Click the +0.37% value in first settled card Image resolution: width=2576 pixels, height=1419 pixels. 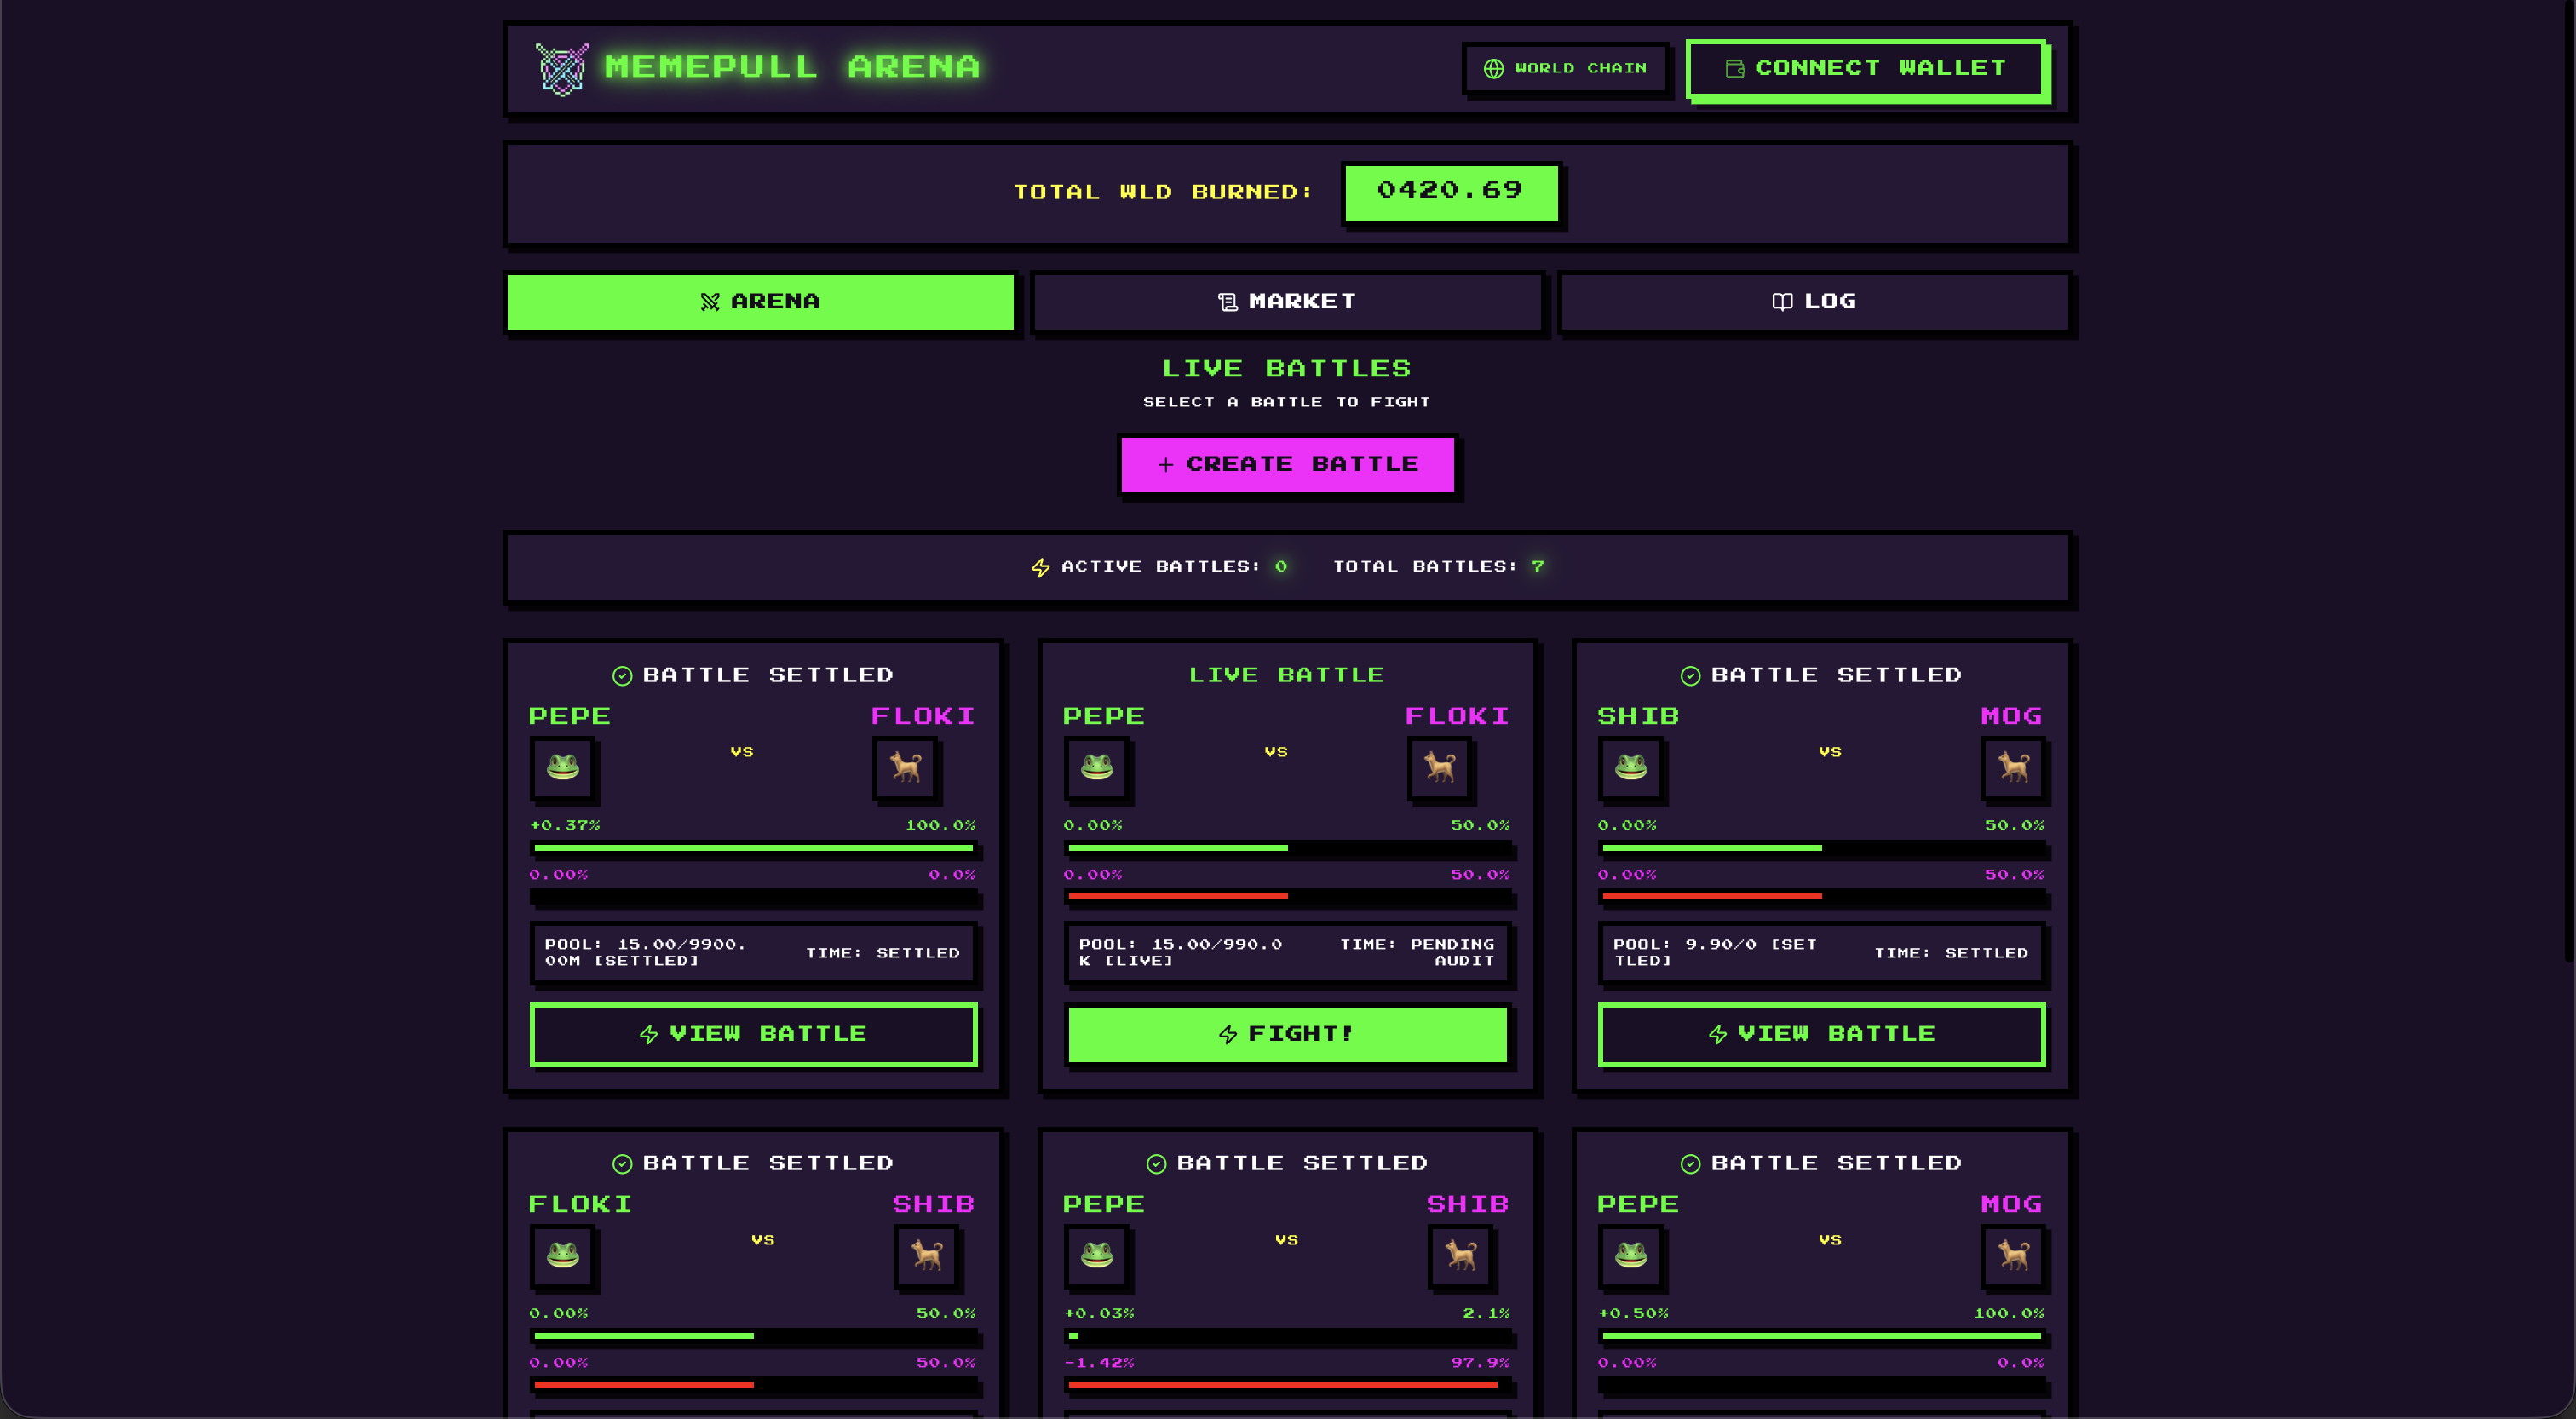tap(565, 826)
